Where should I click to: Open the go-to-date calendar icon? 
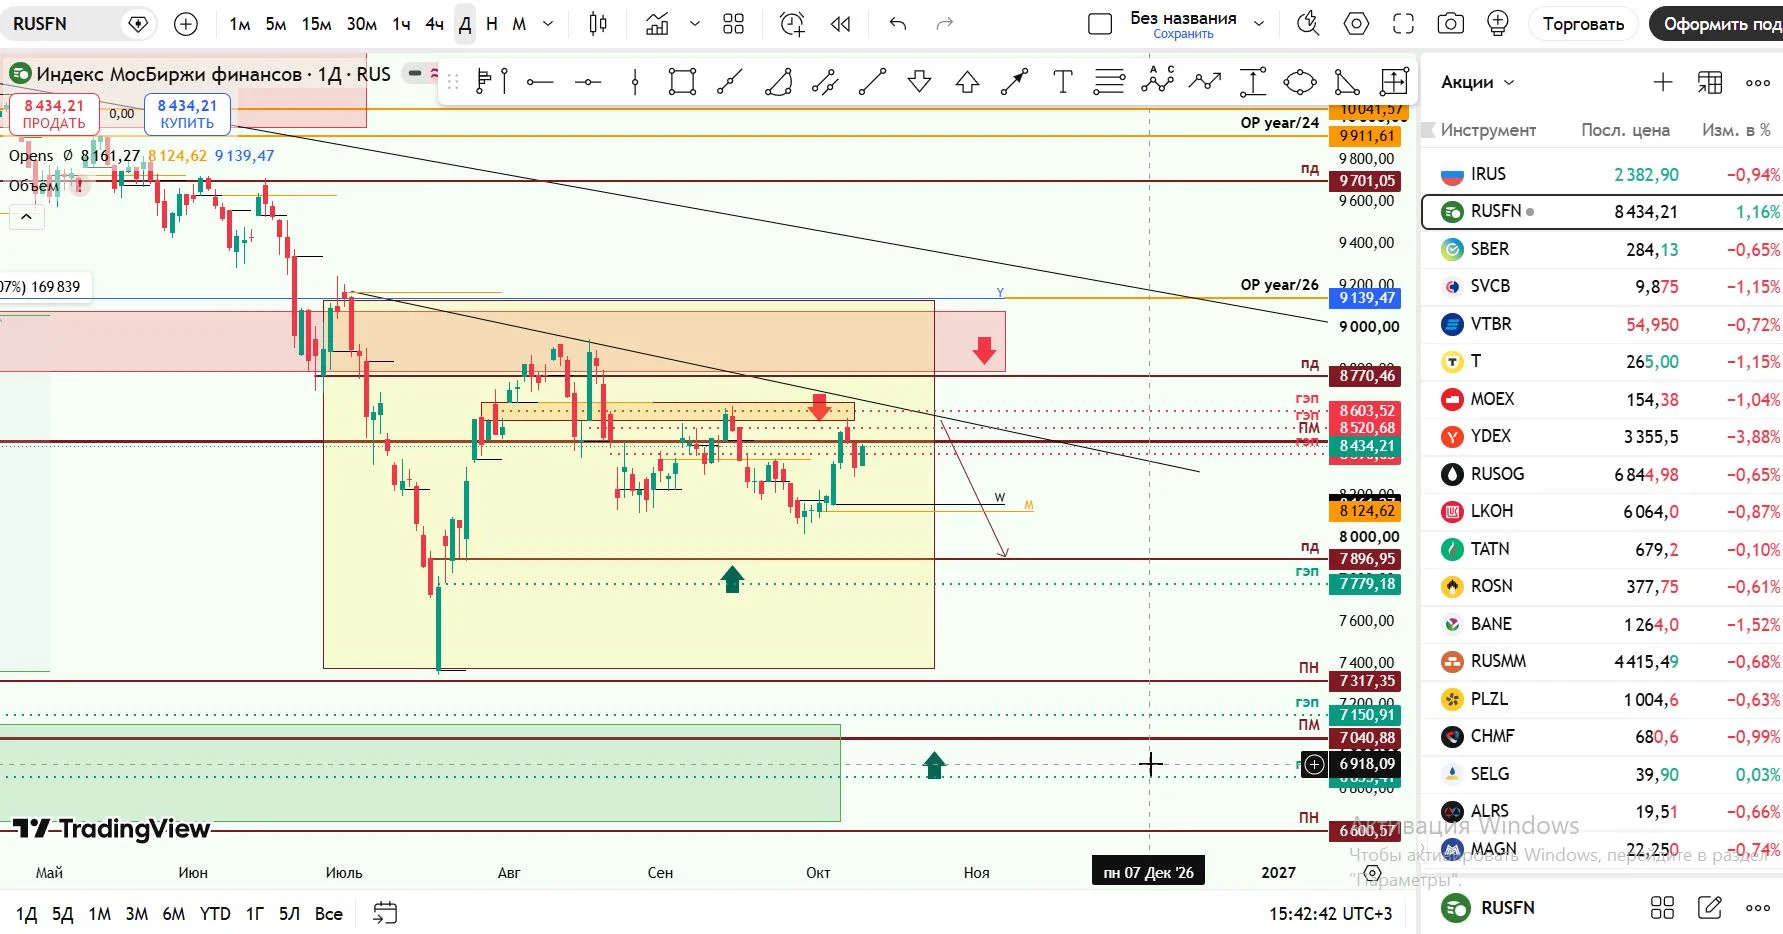(x=385, y=913)
